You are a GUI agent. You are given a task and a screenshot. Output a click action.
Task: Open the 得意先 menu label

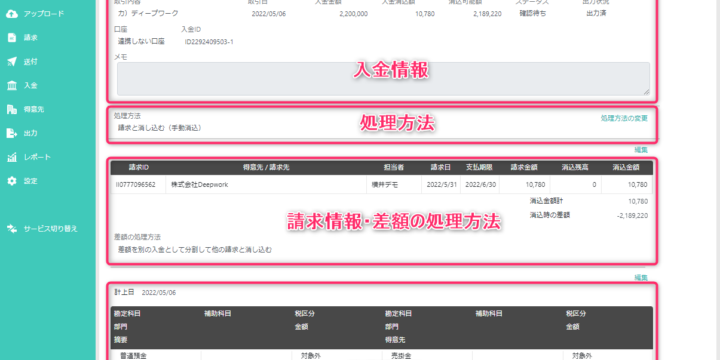[34, 109]
